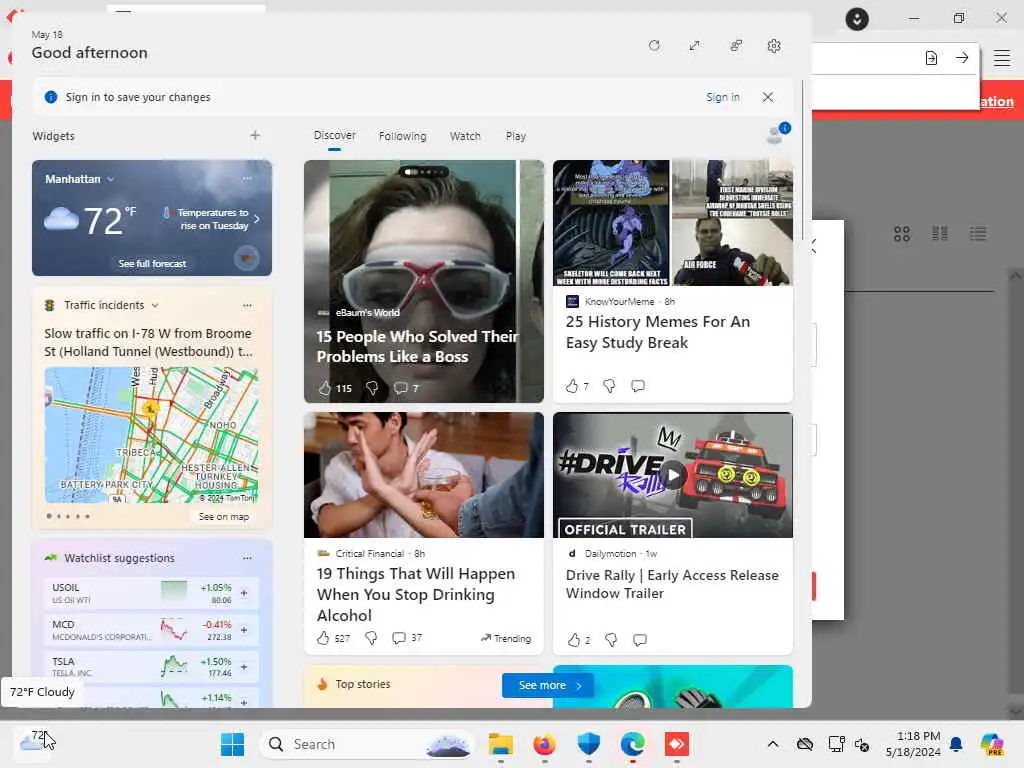Image resolution: width=1024 pixels, height=768 pixels.
Task: Open weather widget more options
Action: point(247,178)
